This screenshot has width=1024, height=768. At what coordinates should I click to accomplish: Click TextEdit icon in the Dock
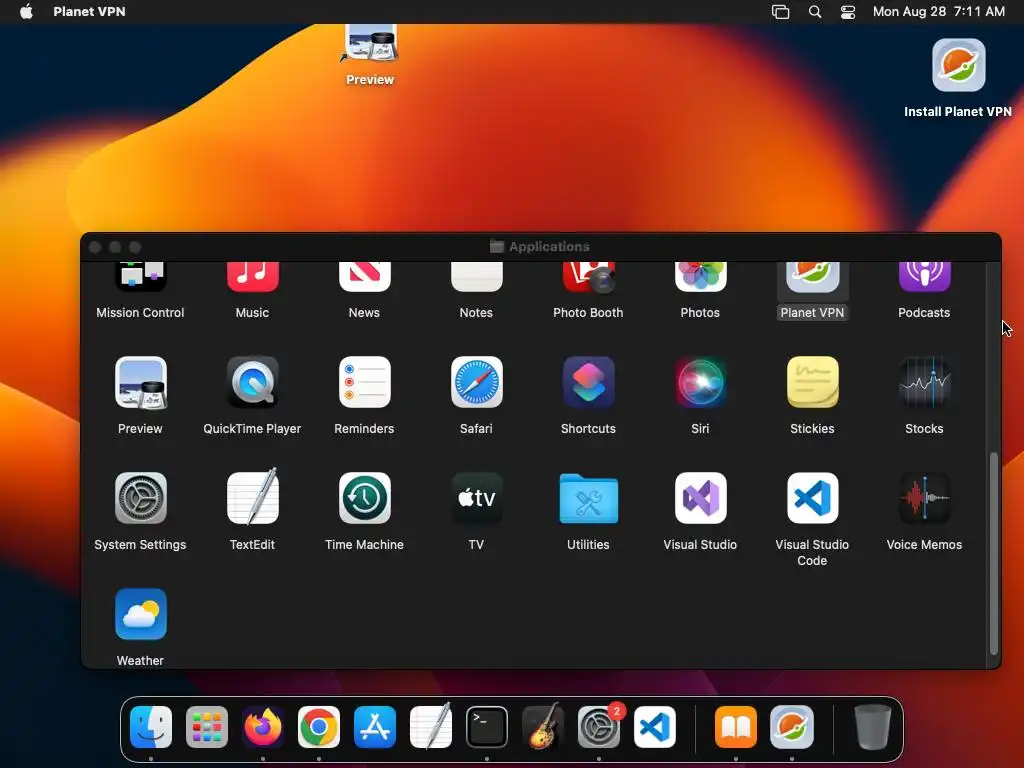point(431,726)
